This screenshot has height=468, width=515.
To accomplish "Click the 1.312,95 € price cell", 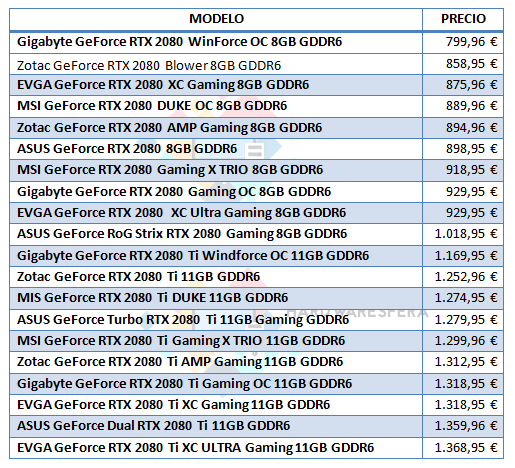I will tap(463, 362).
